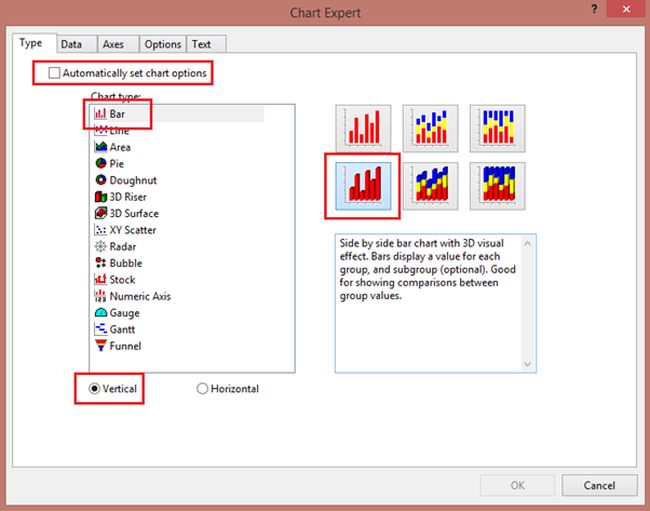The width and height of the screenshot is (650, 511).
Task: Click the '3D Surface' list label
Action: coord(134,213)
